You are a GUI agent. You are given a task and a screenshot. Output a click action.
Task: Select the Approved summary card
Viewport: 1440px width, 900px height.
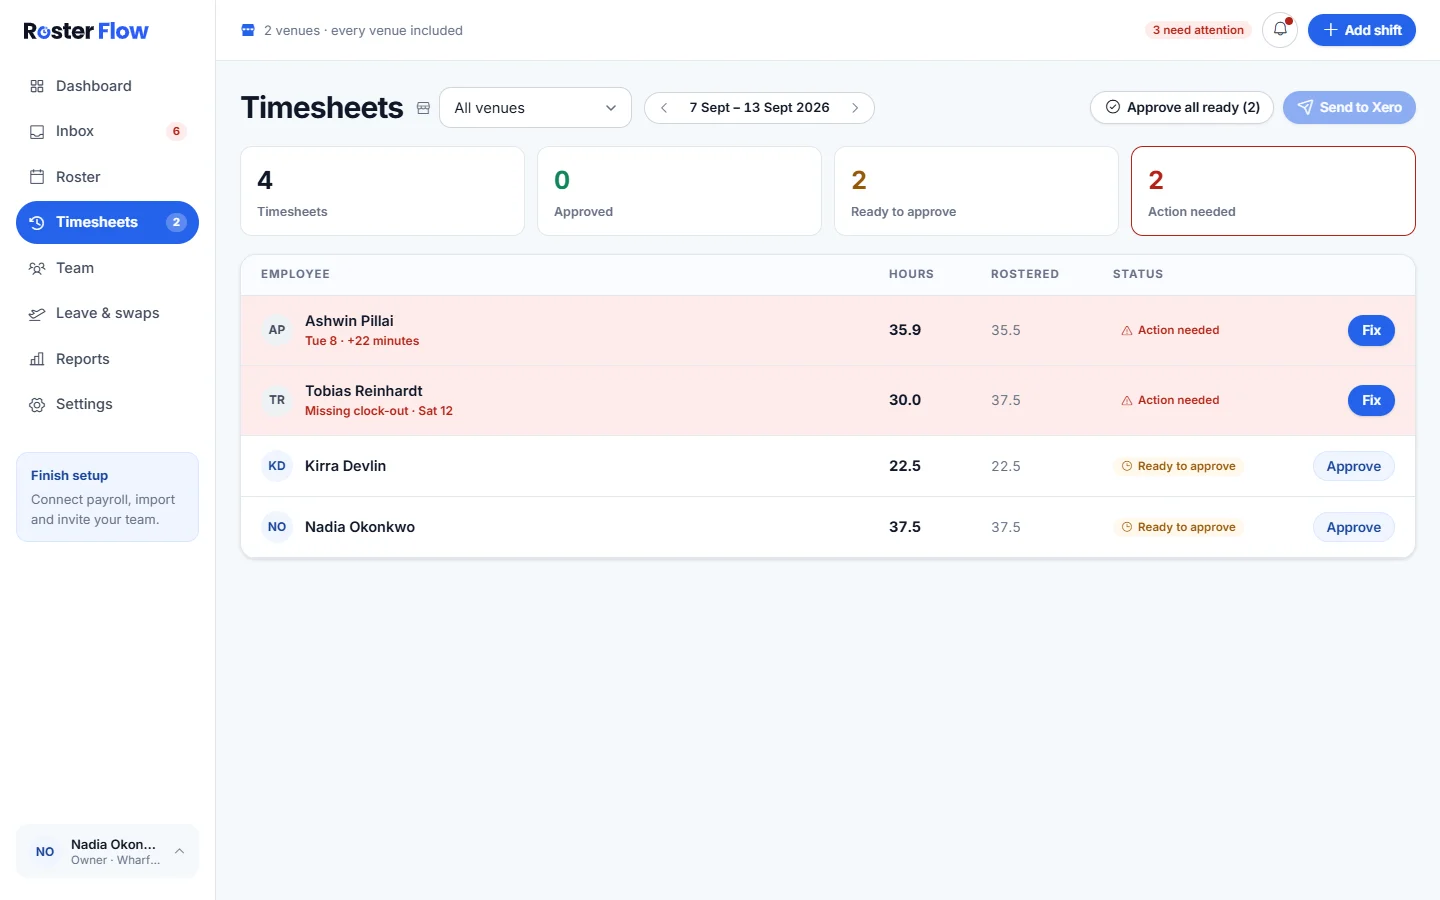click(x=679, y=191)
